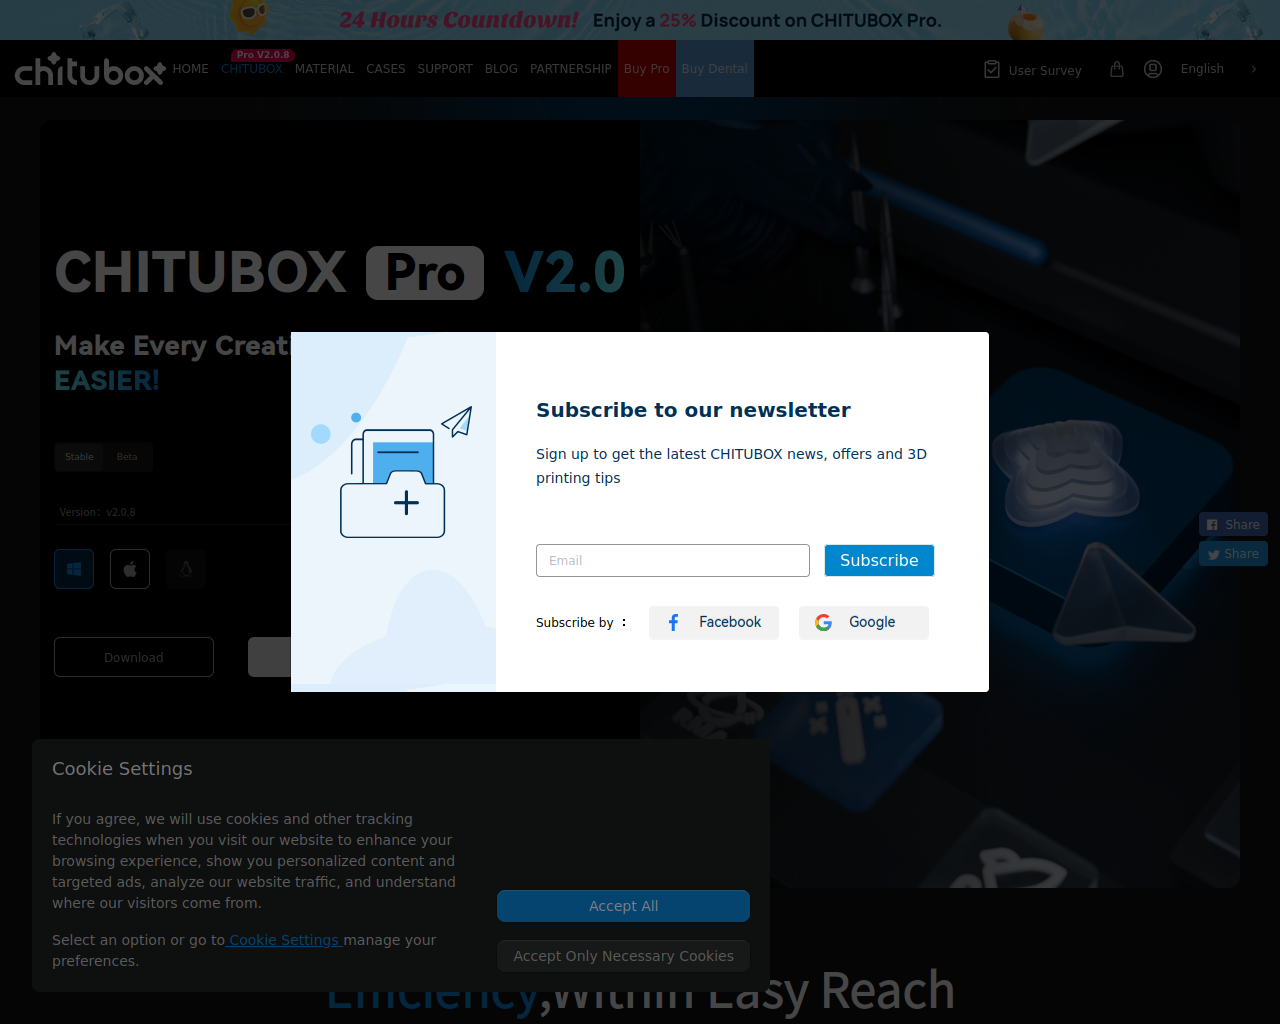
Task: Click Accept All cookies button
Action: (x=623, y=906)
